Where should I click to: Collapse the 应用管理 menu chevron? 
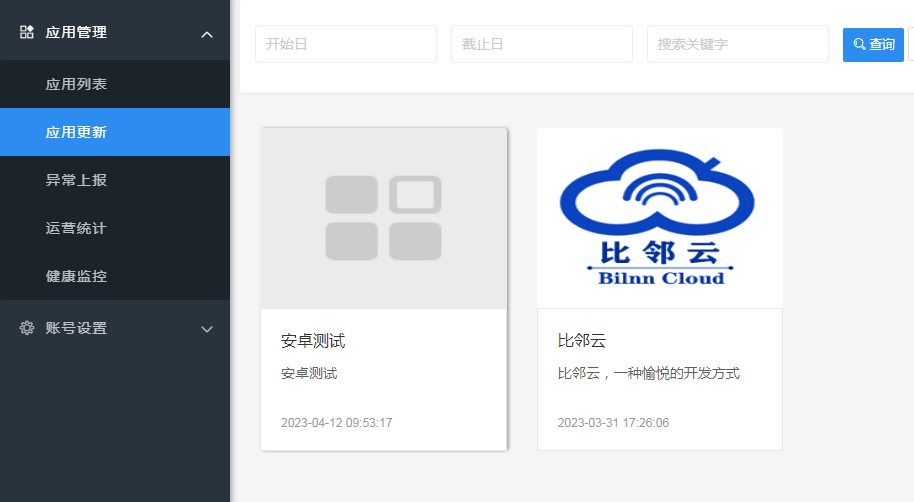pyautogui.click(x=207, y=35)
